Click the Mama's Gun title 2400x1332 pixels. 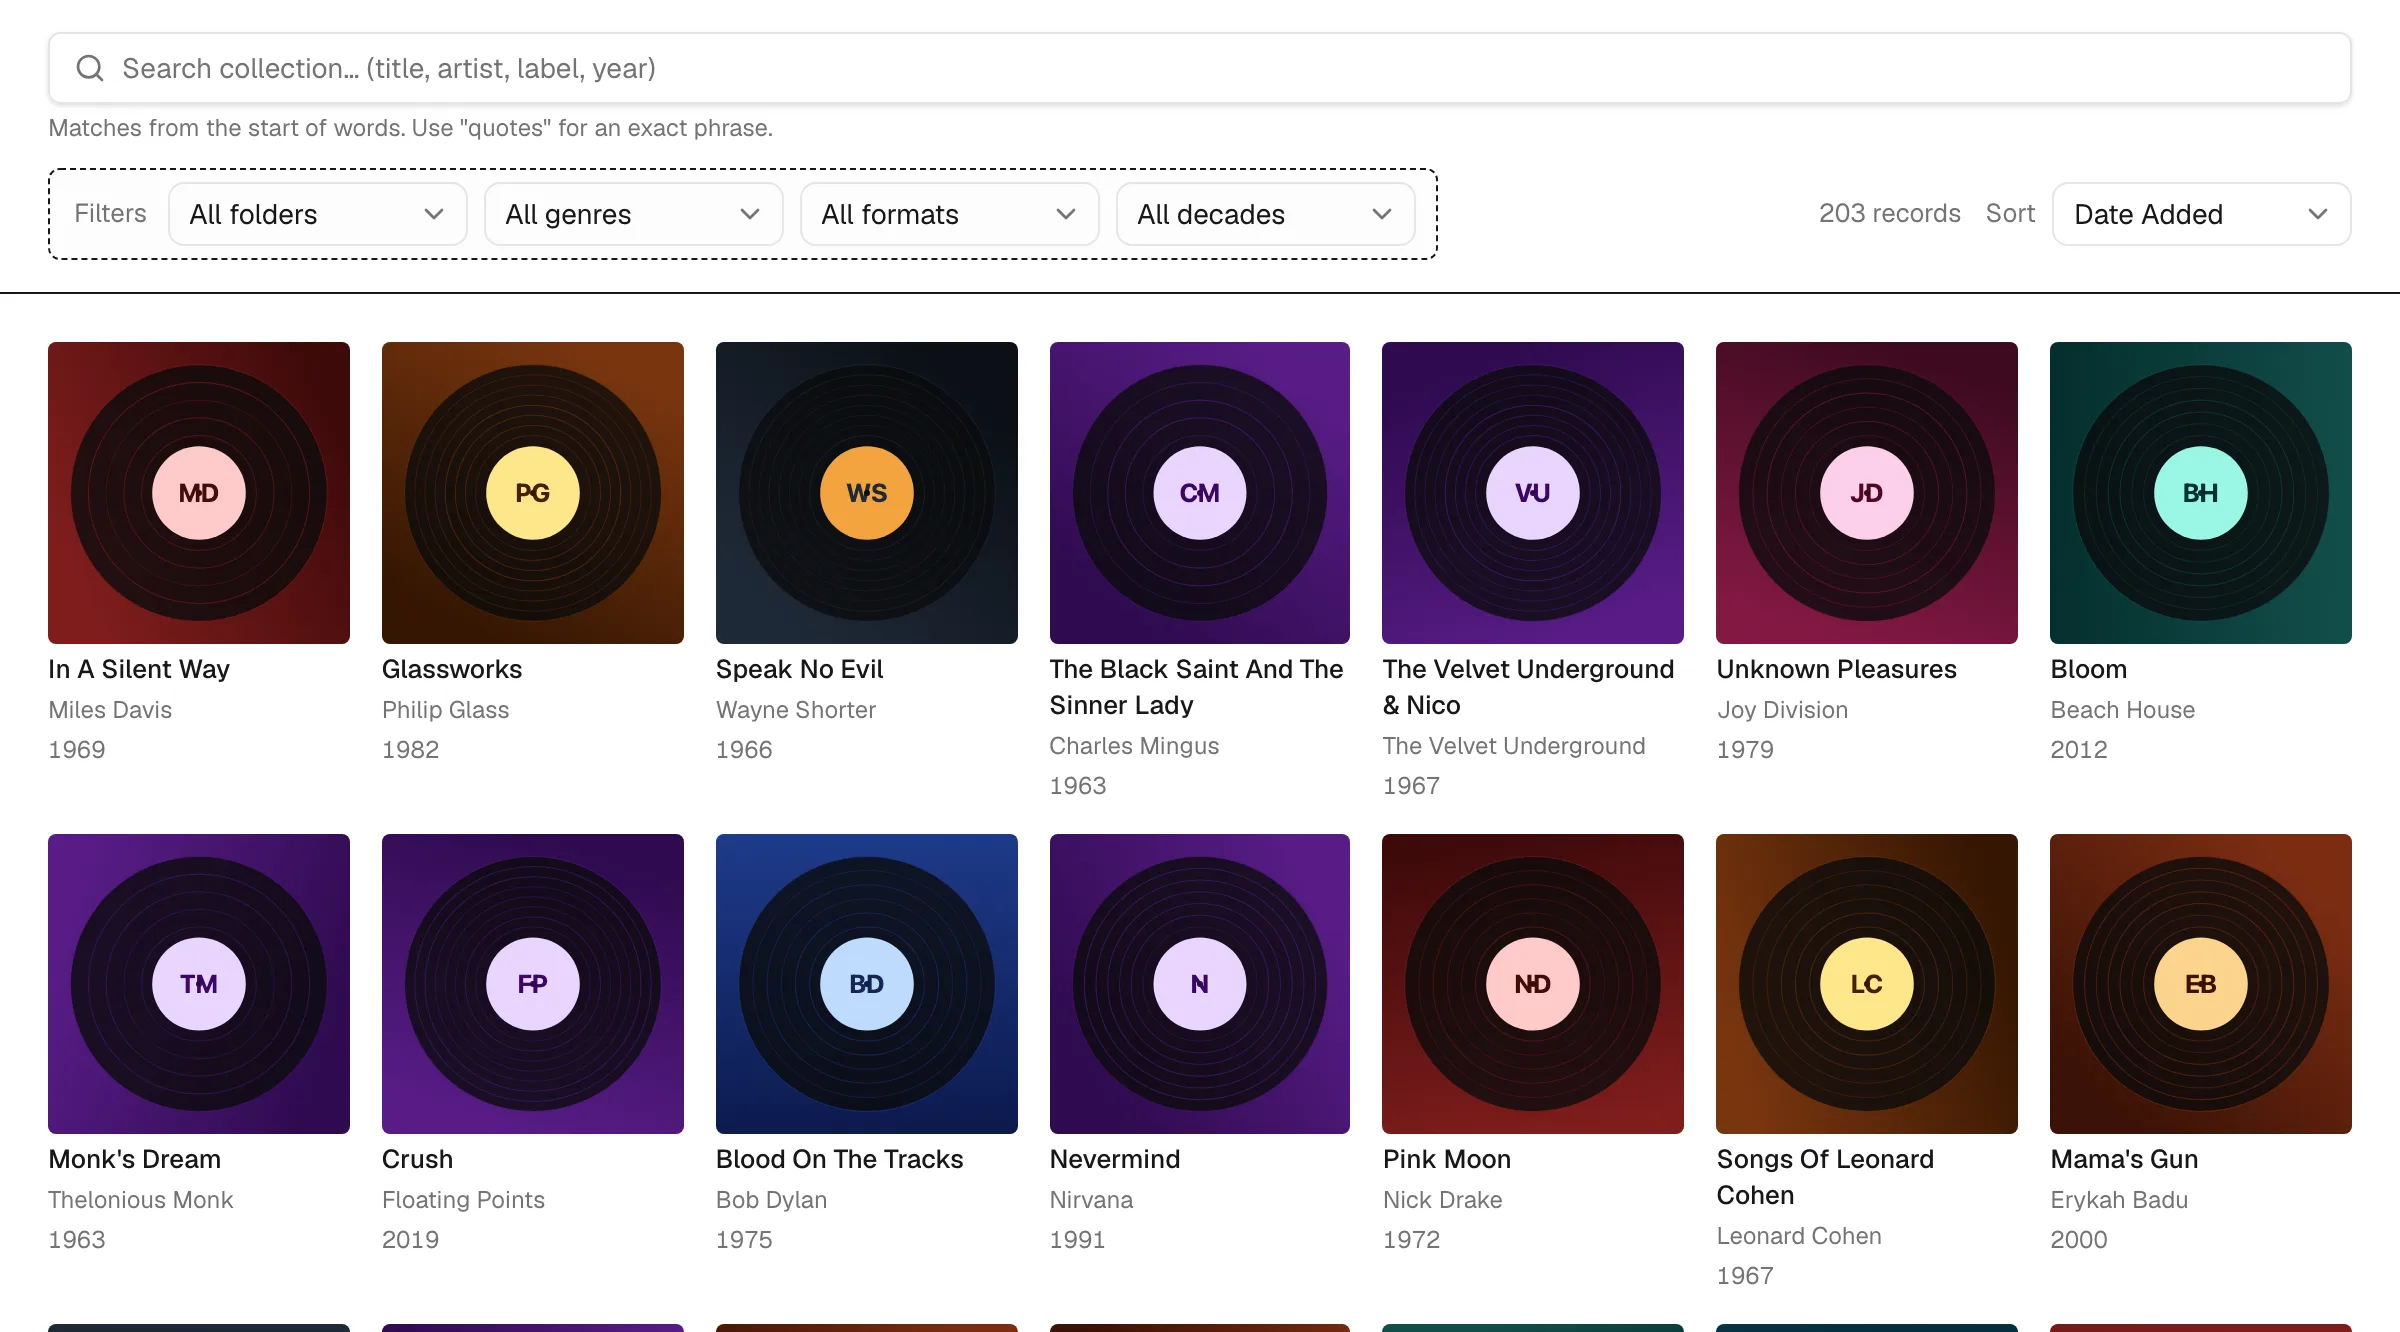pos(2125,1159)
